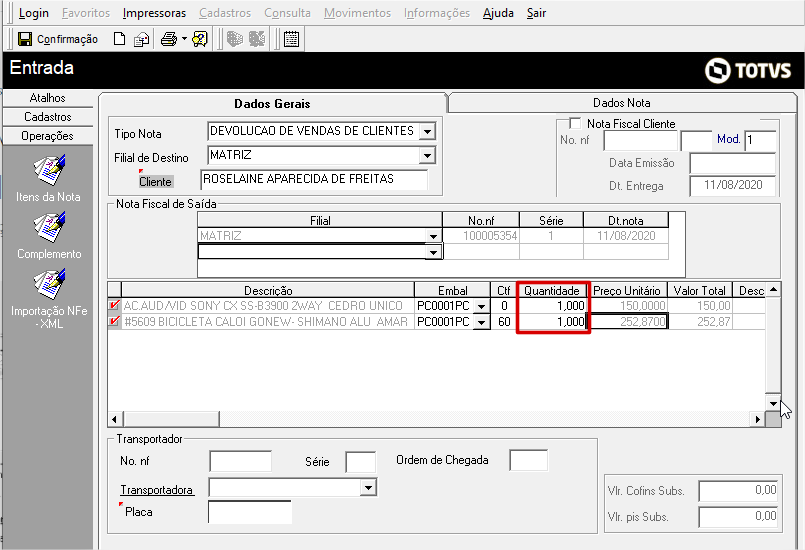Click the horizontal scrollbar right arrow

click(758, 419)
